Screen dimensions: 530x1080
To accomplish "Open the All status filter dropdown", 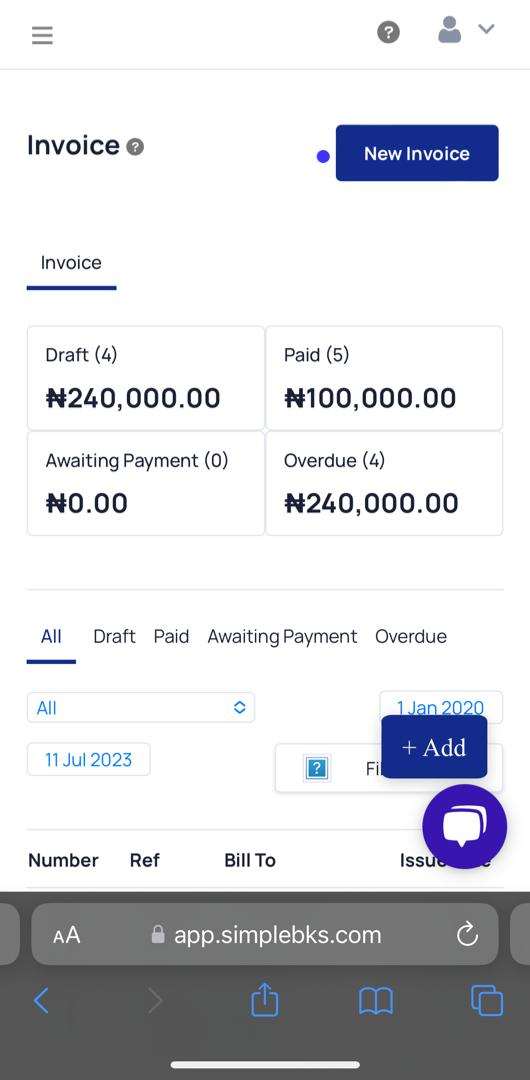I will tap(141, 707).
